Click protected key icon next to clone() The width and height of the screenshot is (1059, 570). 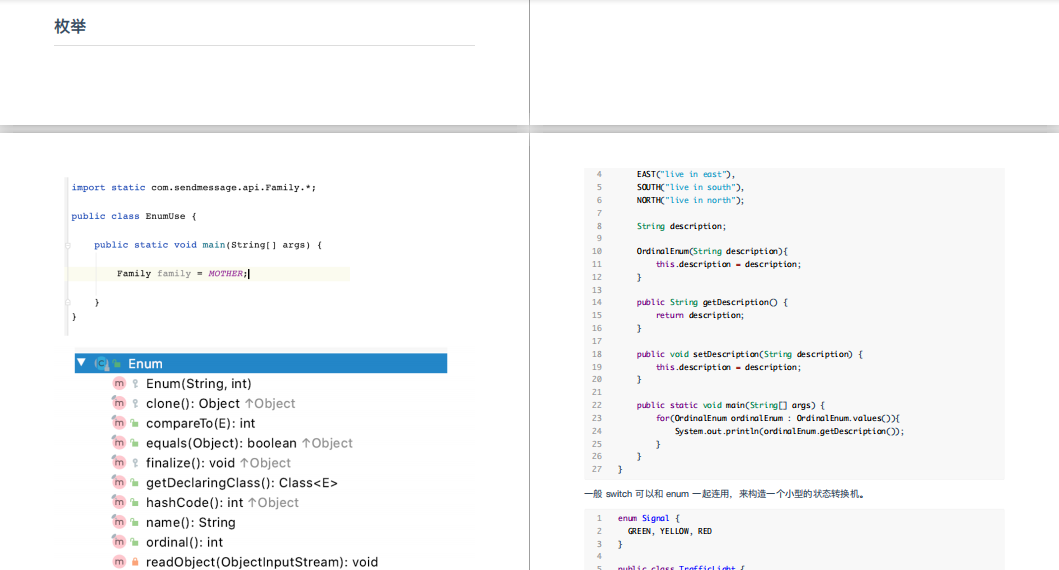pyautogui.click(x=135, y=403)
